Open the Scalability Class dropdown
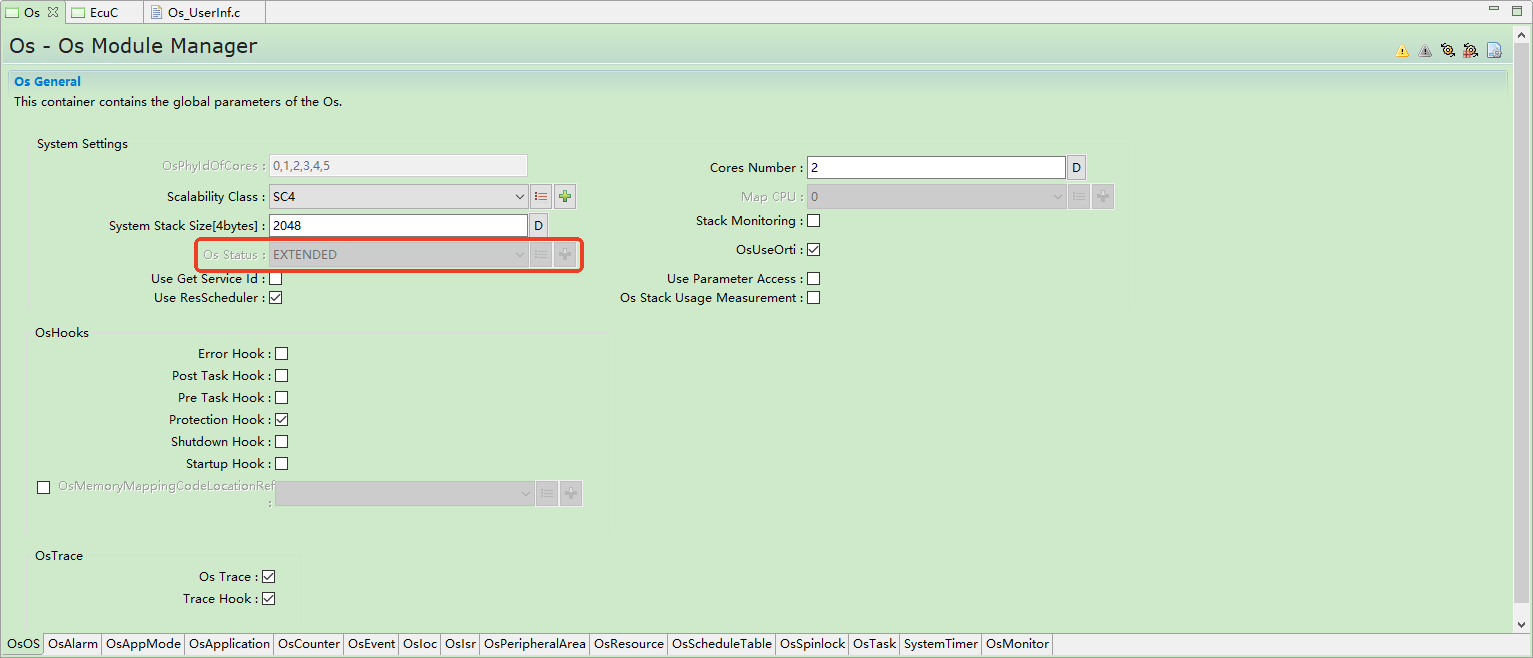The image size is (1533, 658). pyautogui.click(x=519, y=197)
